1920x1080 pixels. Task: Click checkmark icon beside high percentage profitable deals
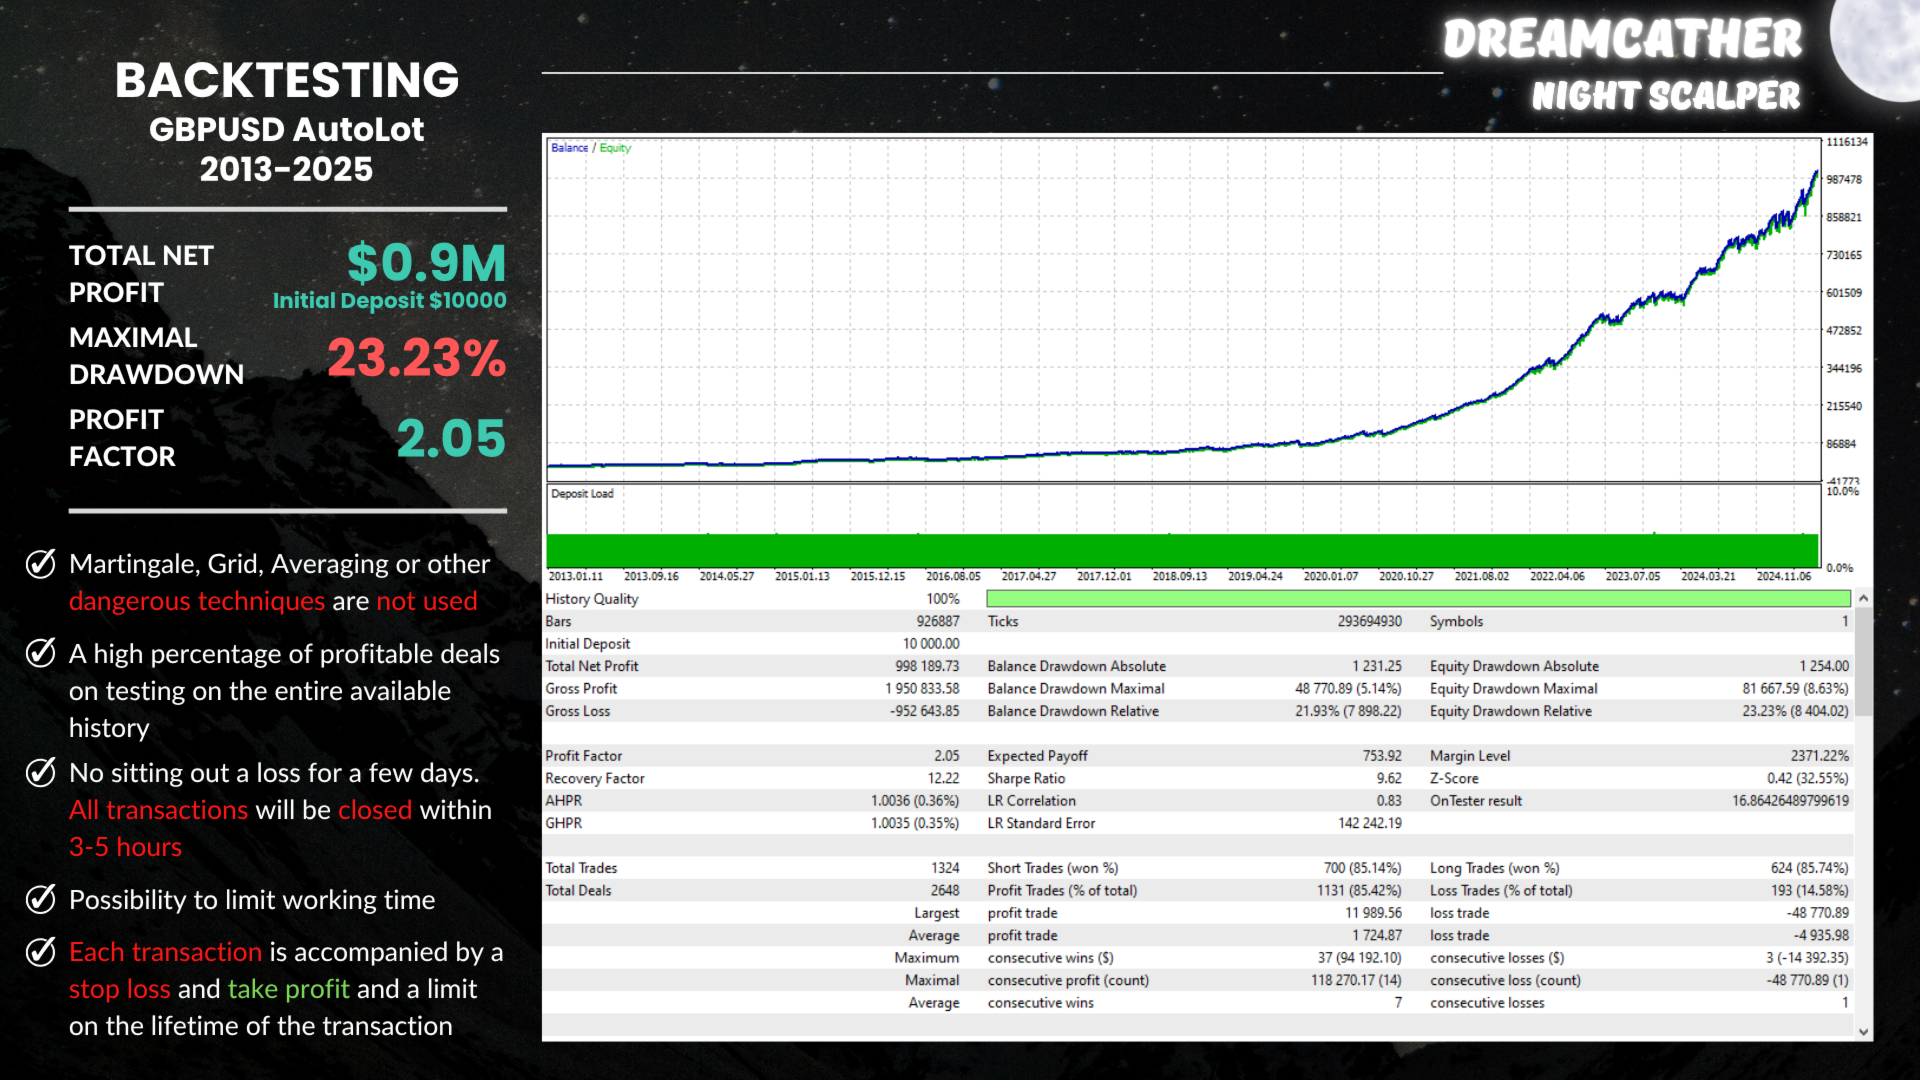tap(40, 654)
